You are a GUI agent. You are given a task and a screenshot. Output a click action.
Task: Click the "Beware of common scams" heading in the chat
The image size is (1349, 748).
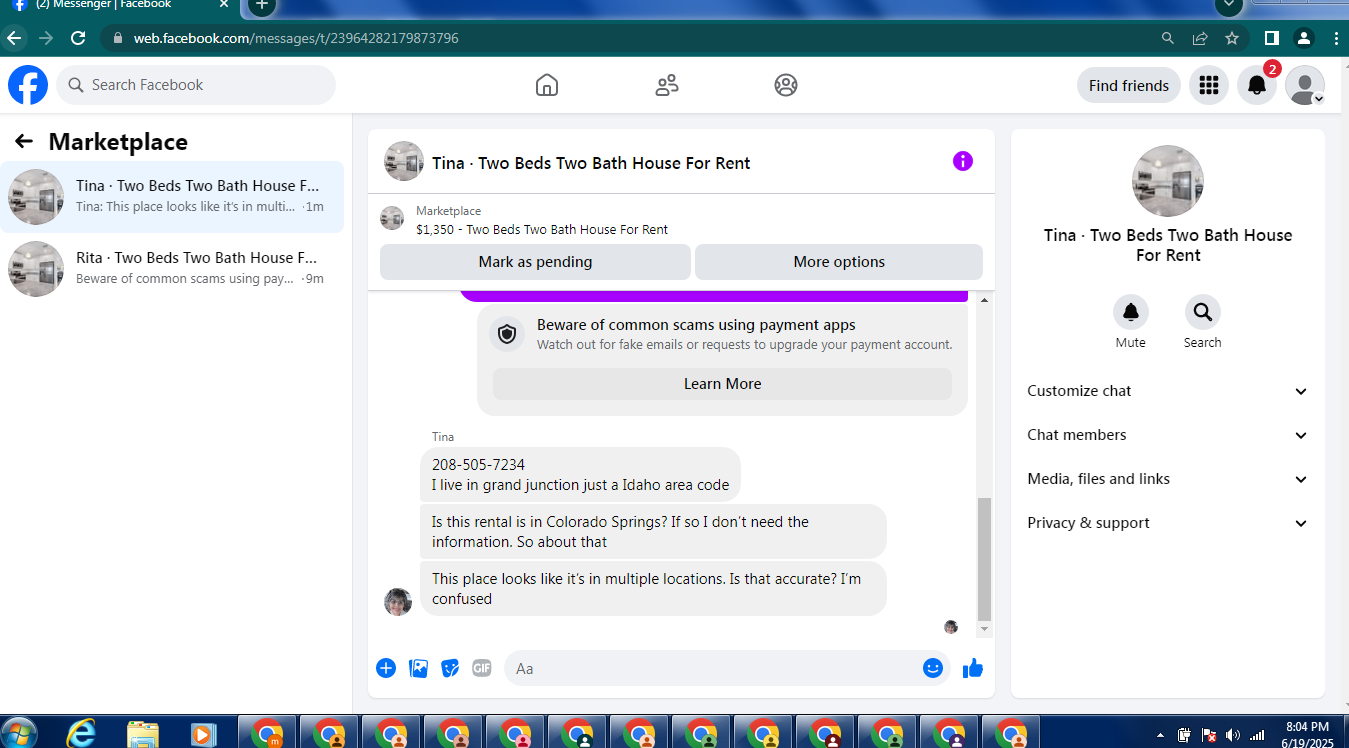coord(696,324)
